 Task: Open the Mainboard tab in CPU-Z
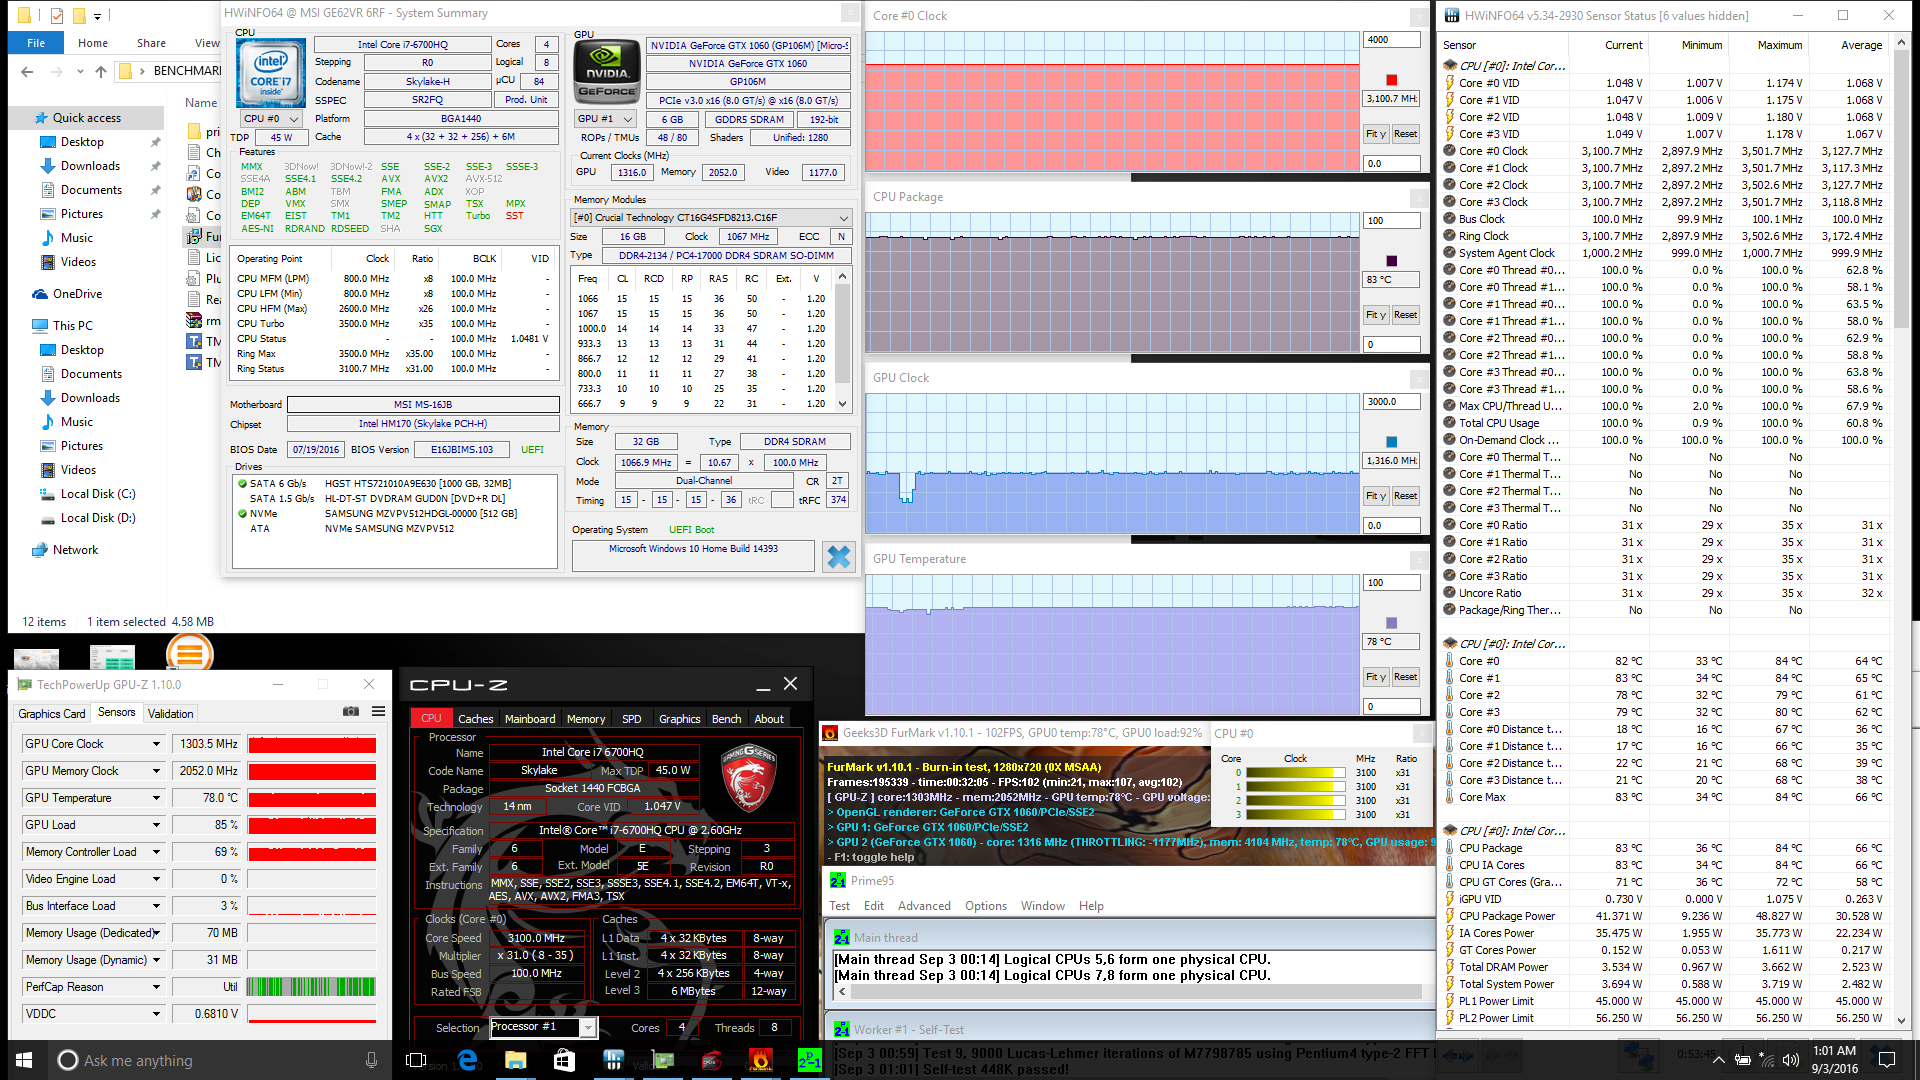(x=530, y=719)
